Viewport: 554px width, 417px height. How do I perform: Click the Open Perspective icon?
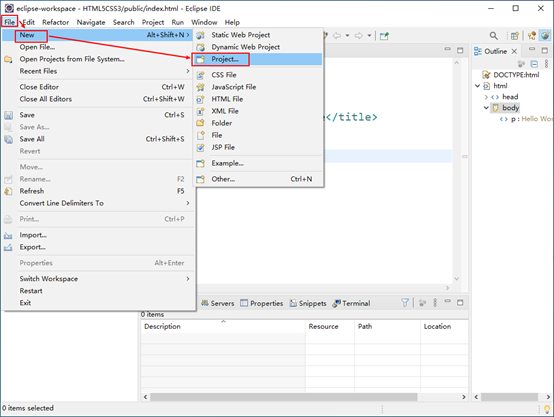(515, 36)
